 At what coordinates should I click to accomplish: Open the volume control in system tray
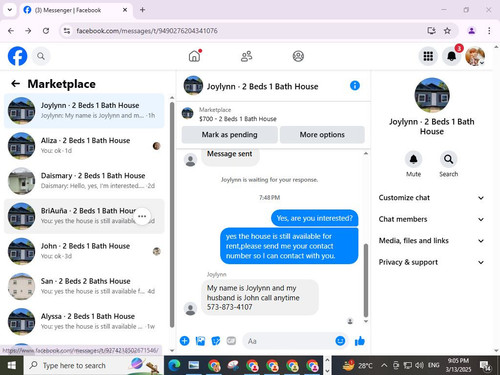click(x=419, y=366)
